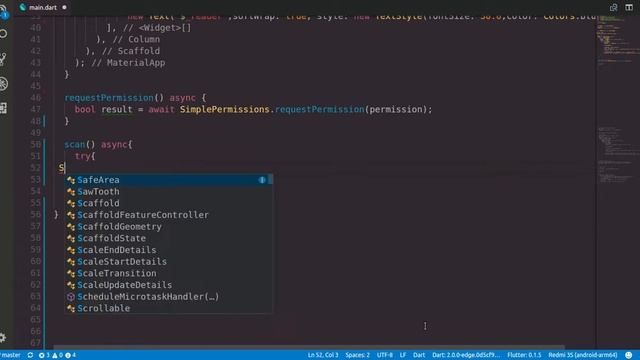Pick ScheduleMicrotaskHandler(…) suggestion

pos(168,297)
